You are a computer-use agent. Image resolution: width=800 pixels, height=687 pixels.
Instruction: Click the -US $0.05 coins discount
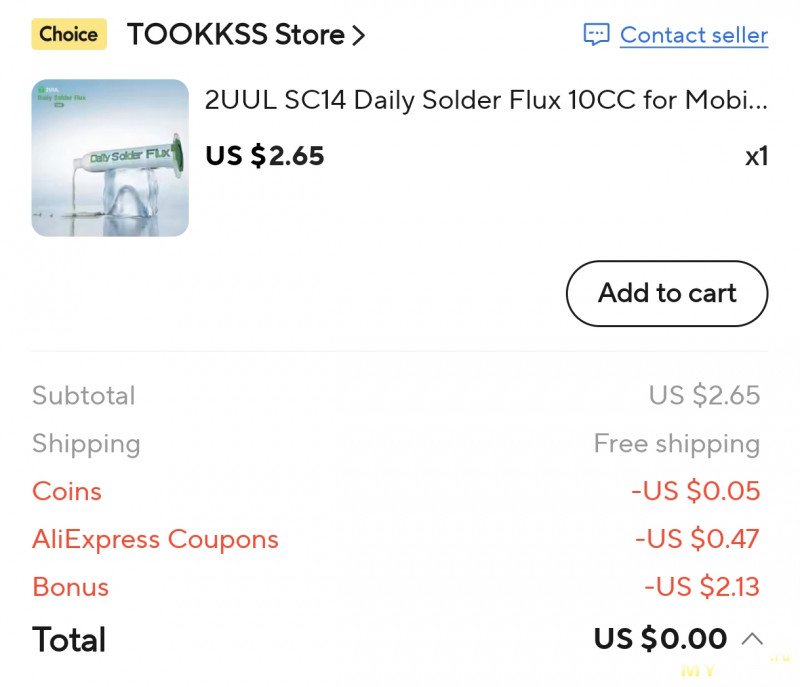(x=695, y=491)
